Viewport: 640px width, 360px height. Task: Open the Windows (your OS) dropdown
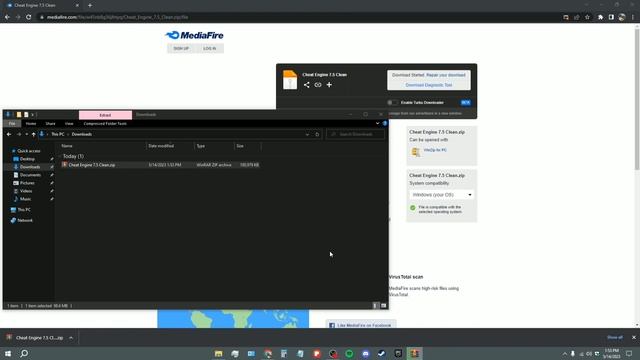coord(441,195)
